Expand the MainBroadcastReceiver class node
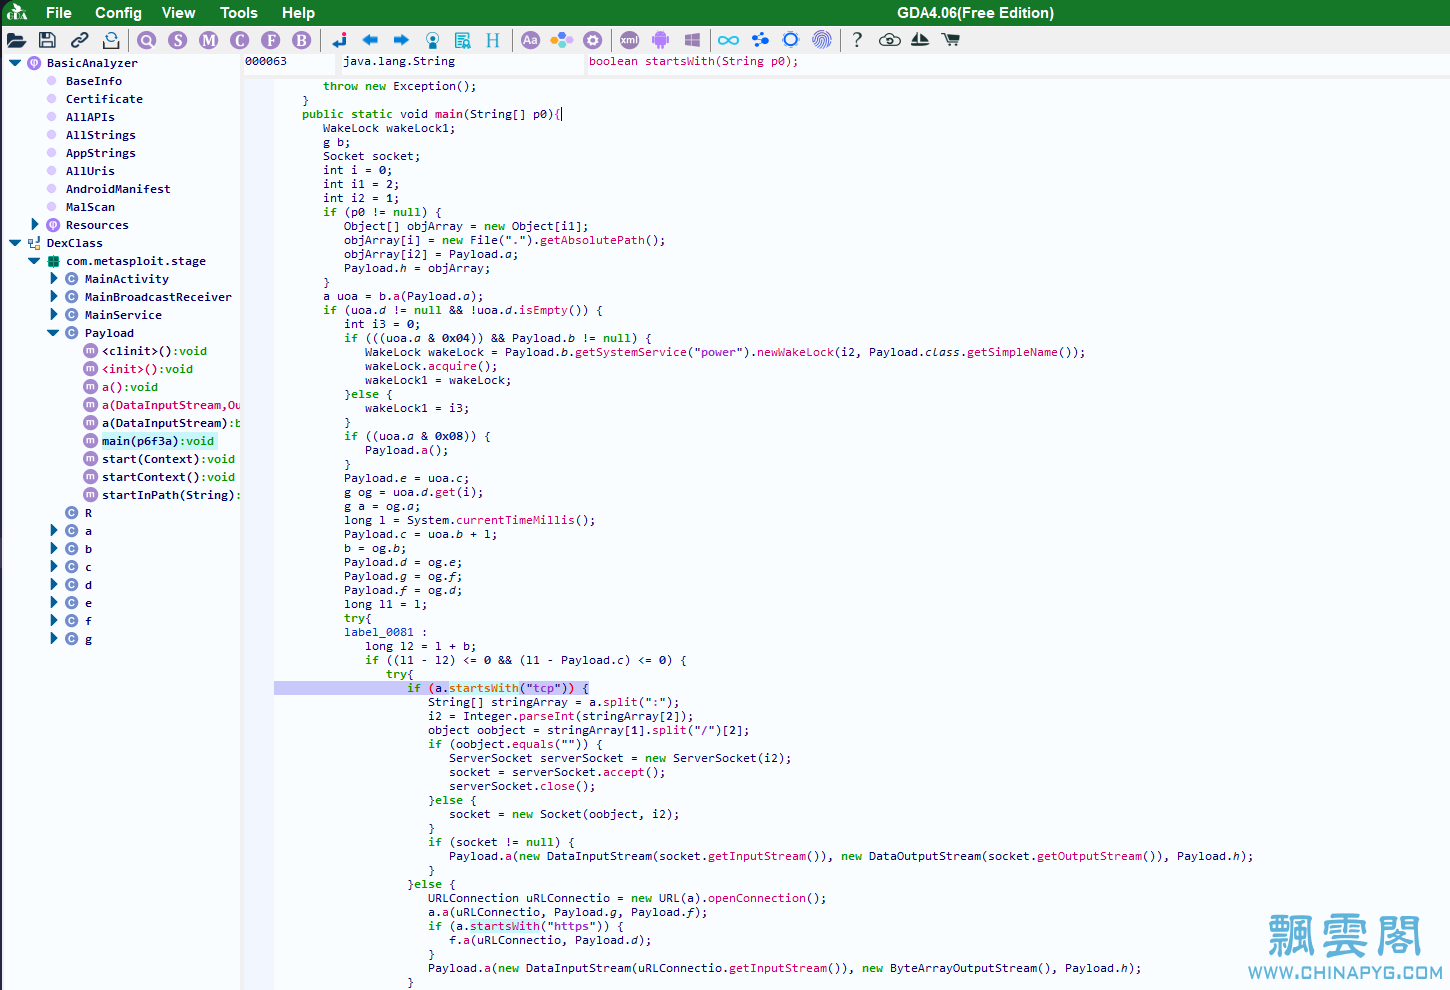The width and height of the screenshot is (1450, 990). [x=54, y=297]
